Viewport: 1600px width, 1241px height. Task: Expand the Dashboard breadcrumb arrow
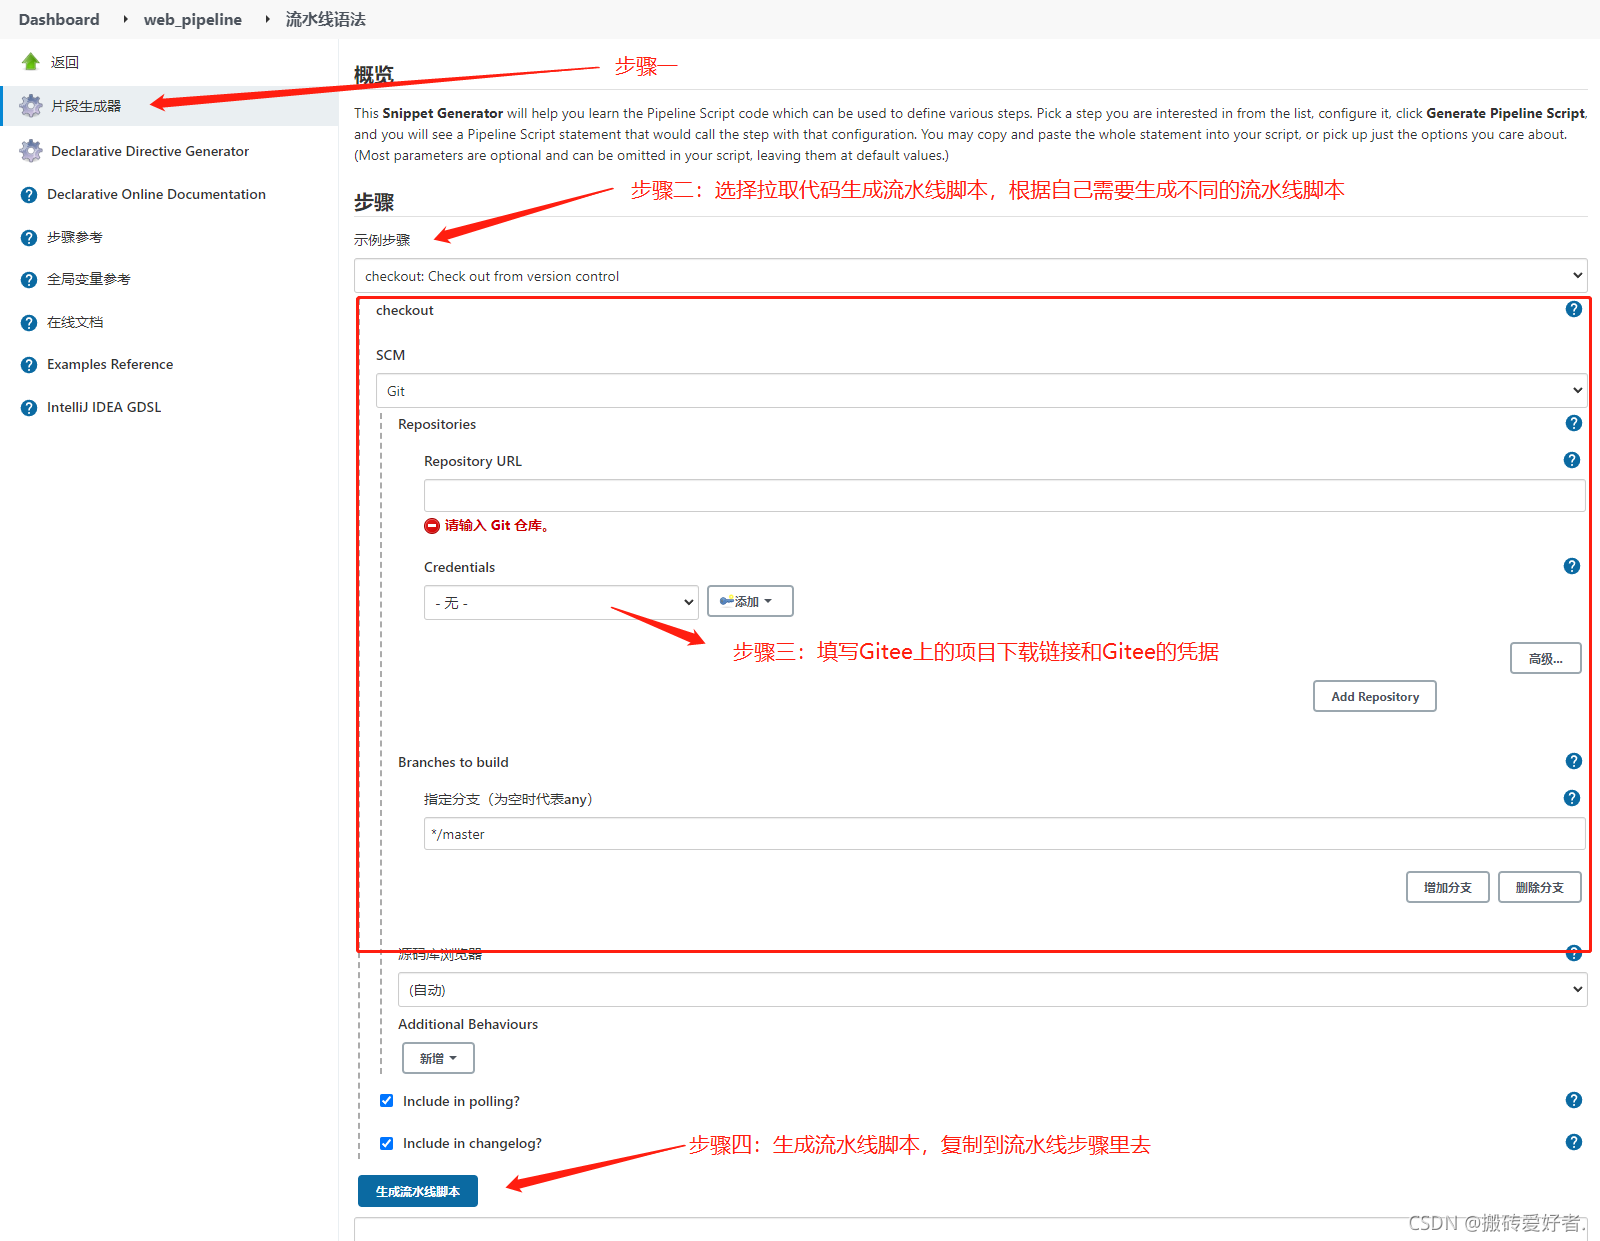point(125,19)
